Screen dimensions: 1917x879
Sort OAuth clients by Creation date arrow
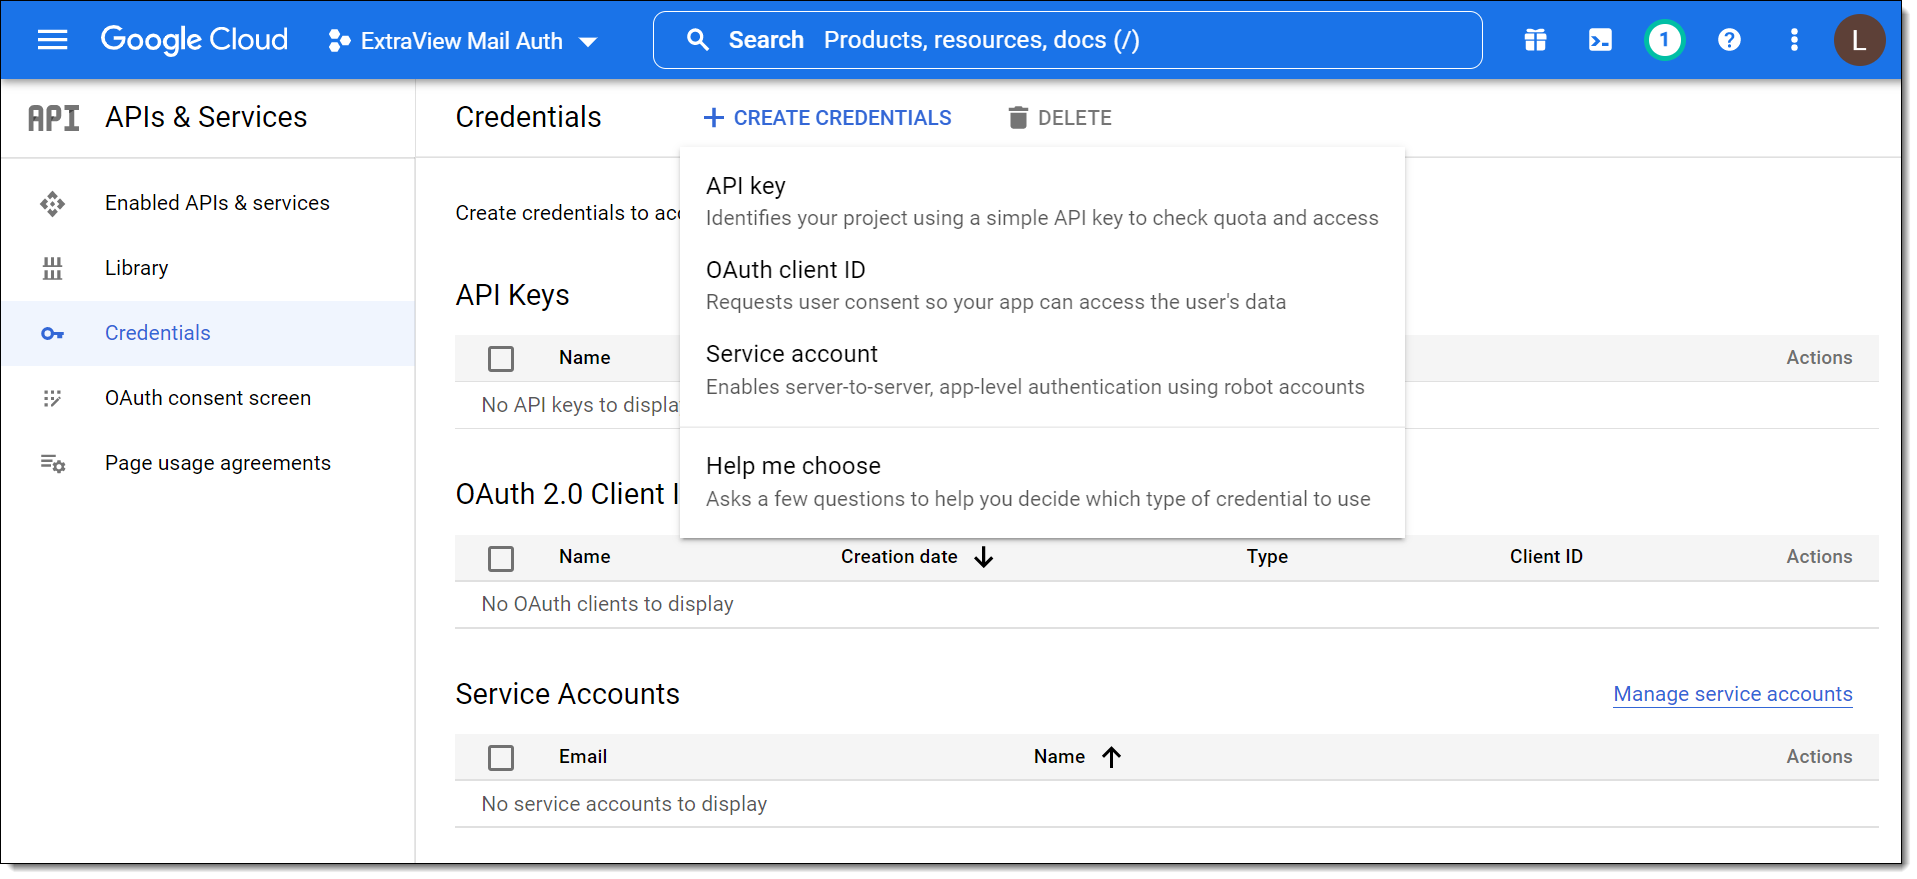[x=984, y=557]
